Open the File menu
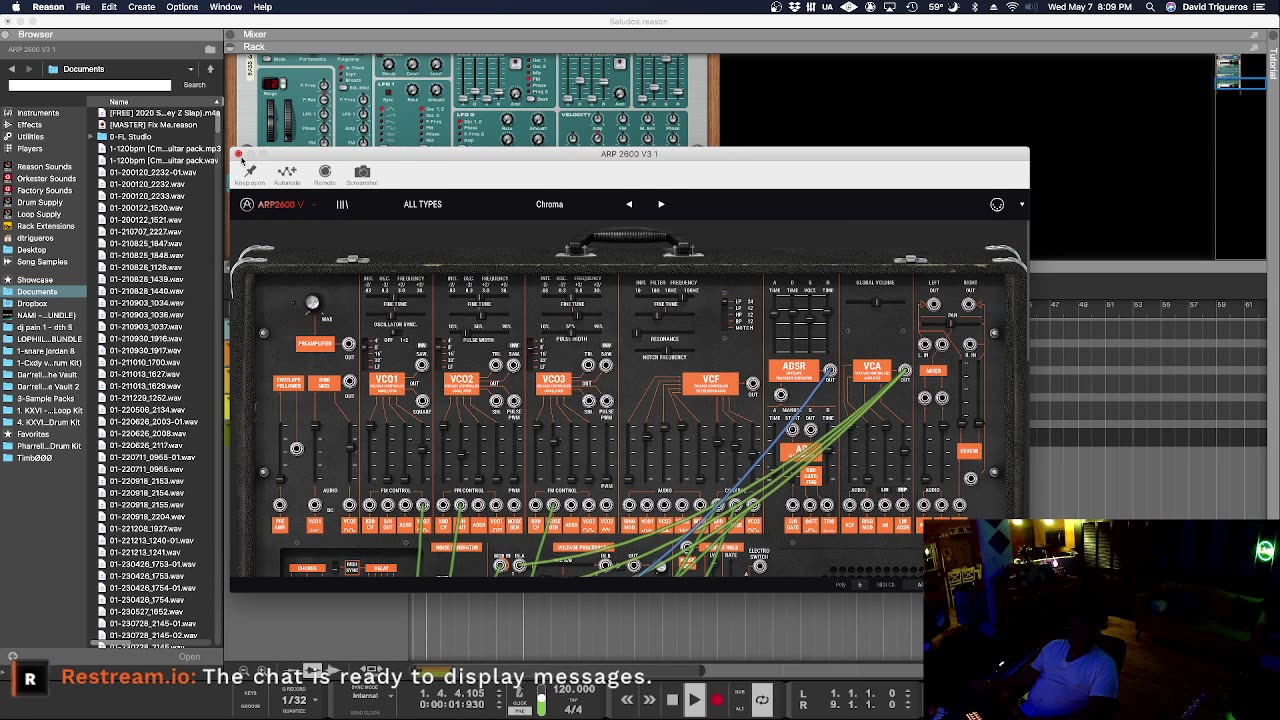This screenshot has height=720, width=1280. pyautogui.click(x=83, y=7)
